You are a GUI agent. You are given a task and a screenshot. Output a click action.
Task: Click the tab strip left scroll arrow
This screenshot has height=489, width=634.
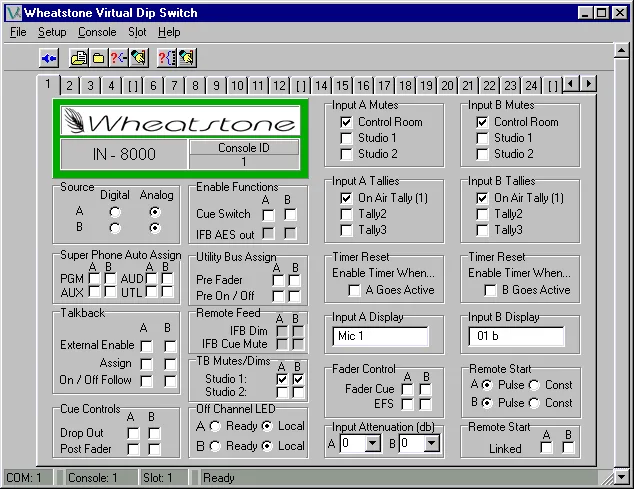[571, 84]
